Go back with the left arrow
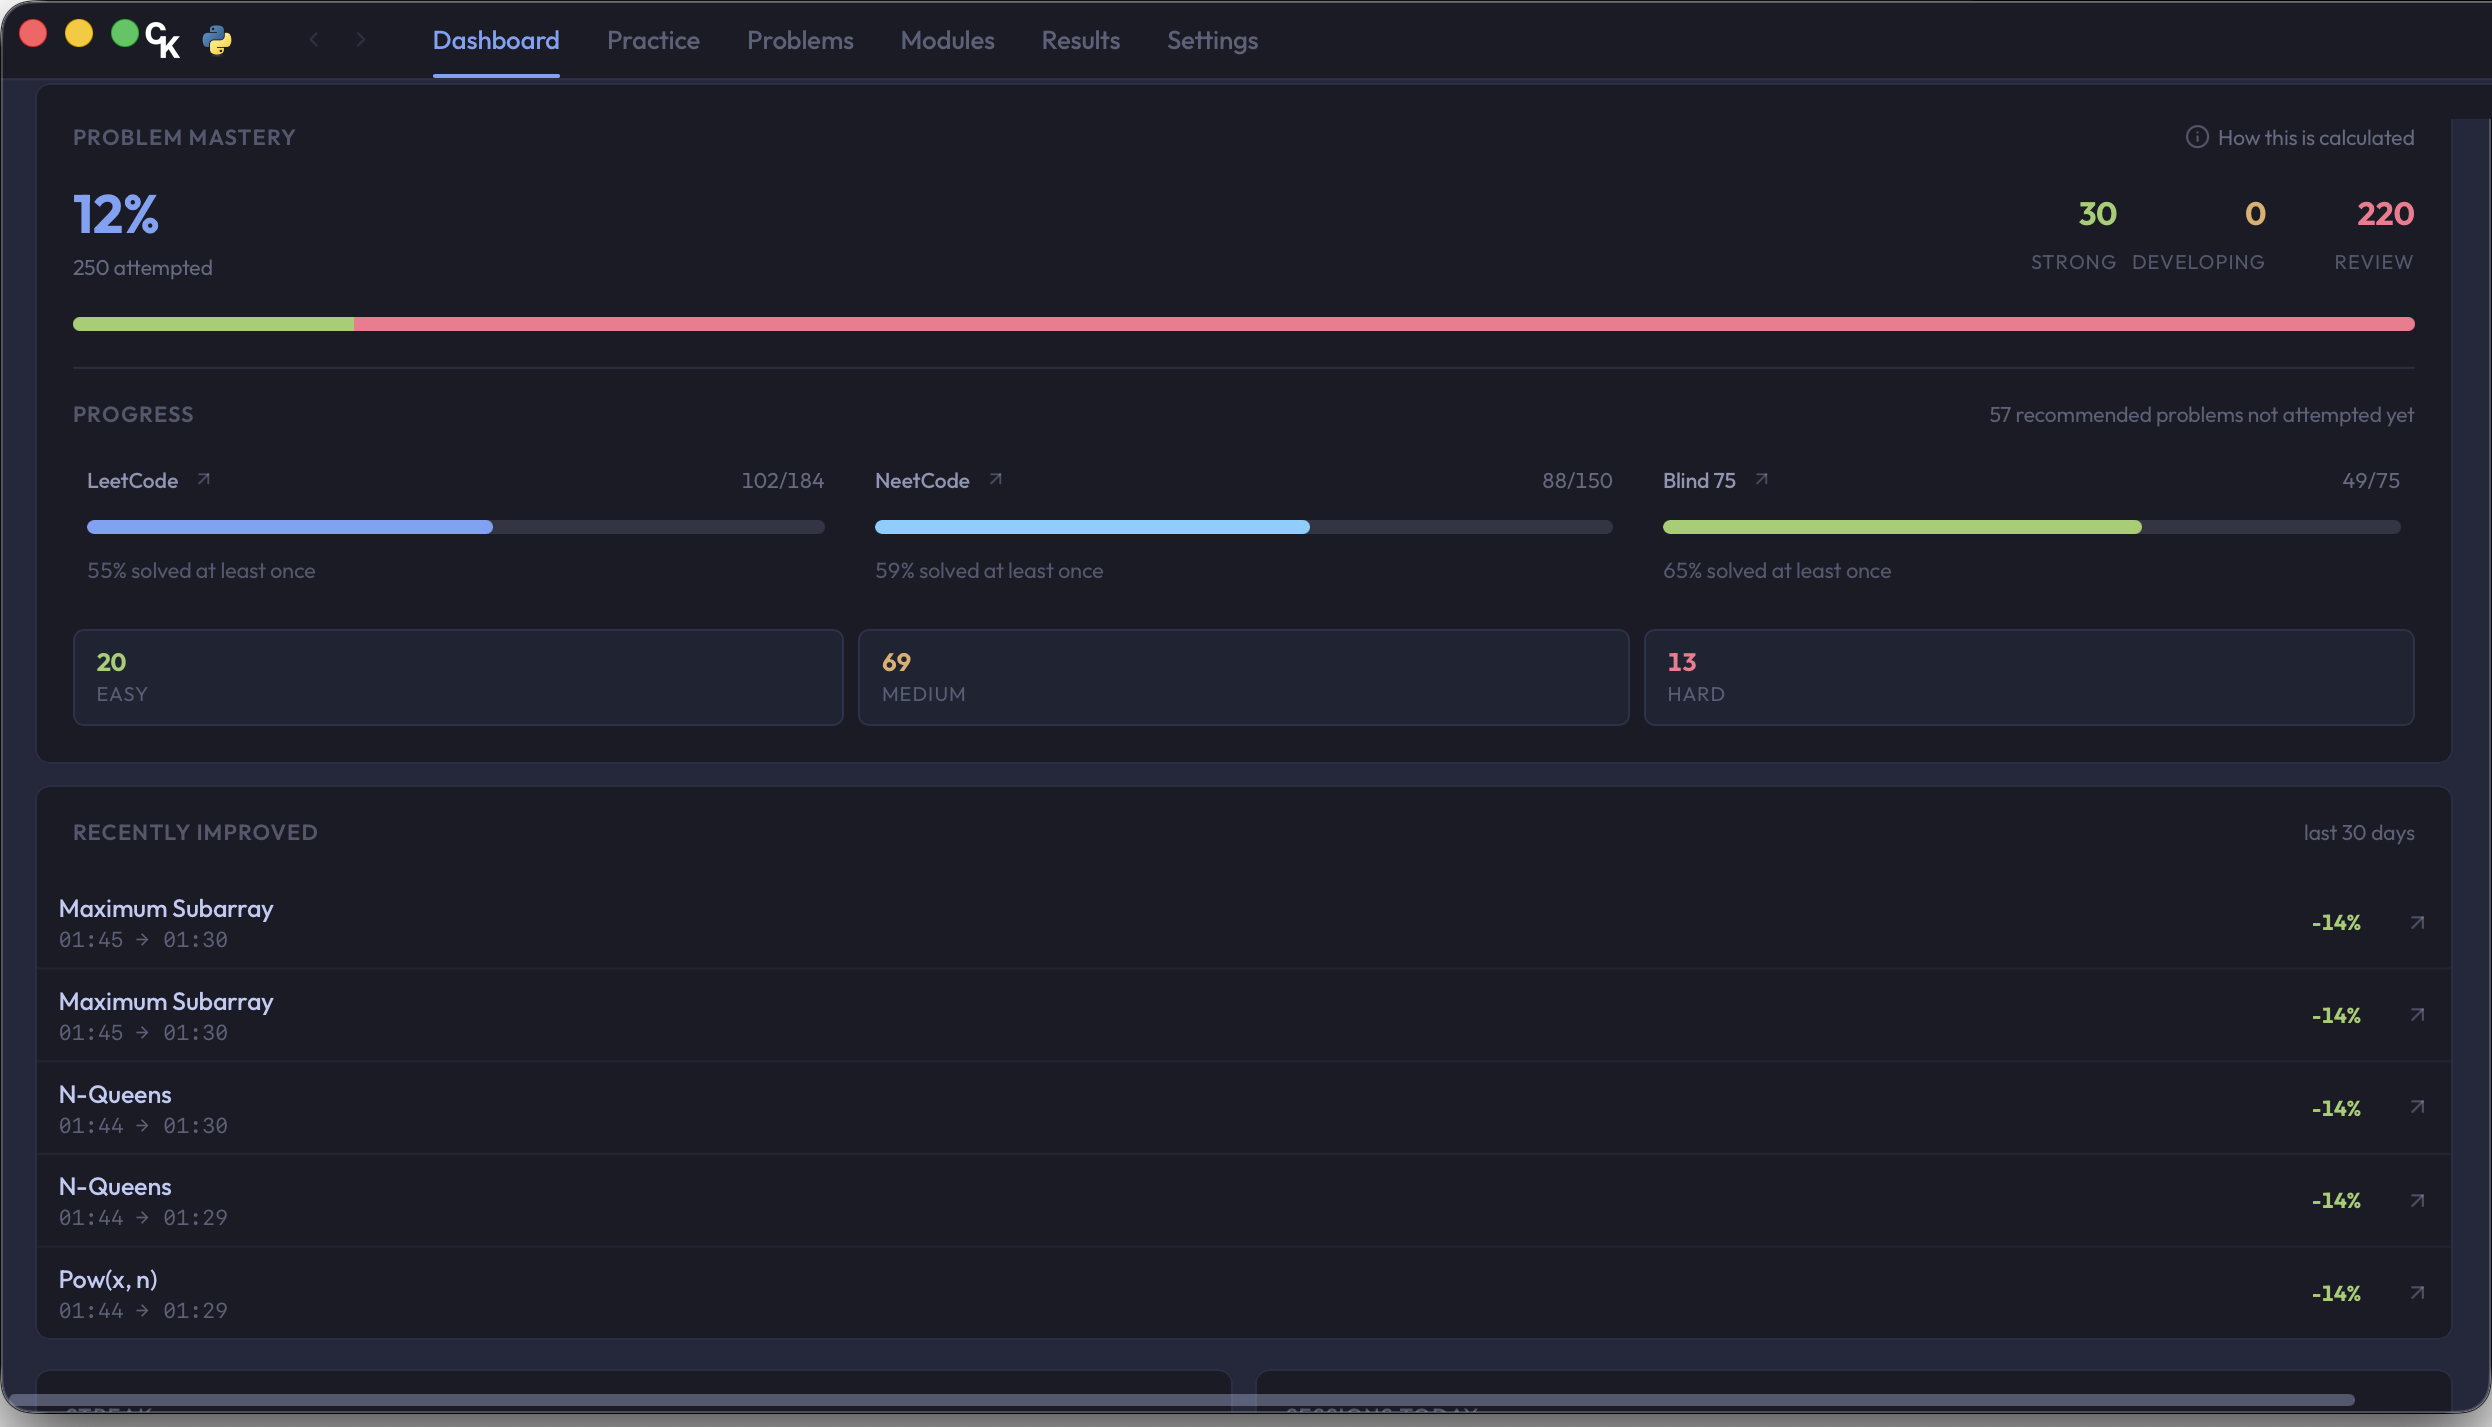The width and height of the screenshot is (2492, 1427). coord(314,40)
